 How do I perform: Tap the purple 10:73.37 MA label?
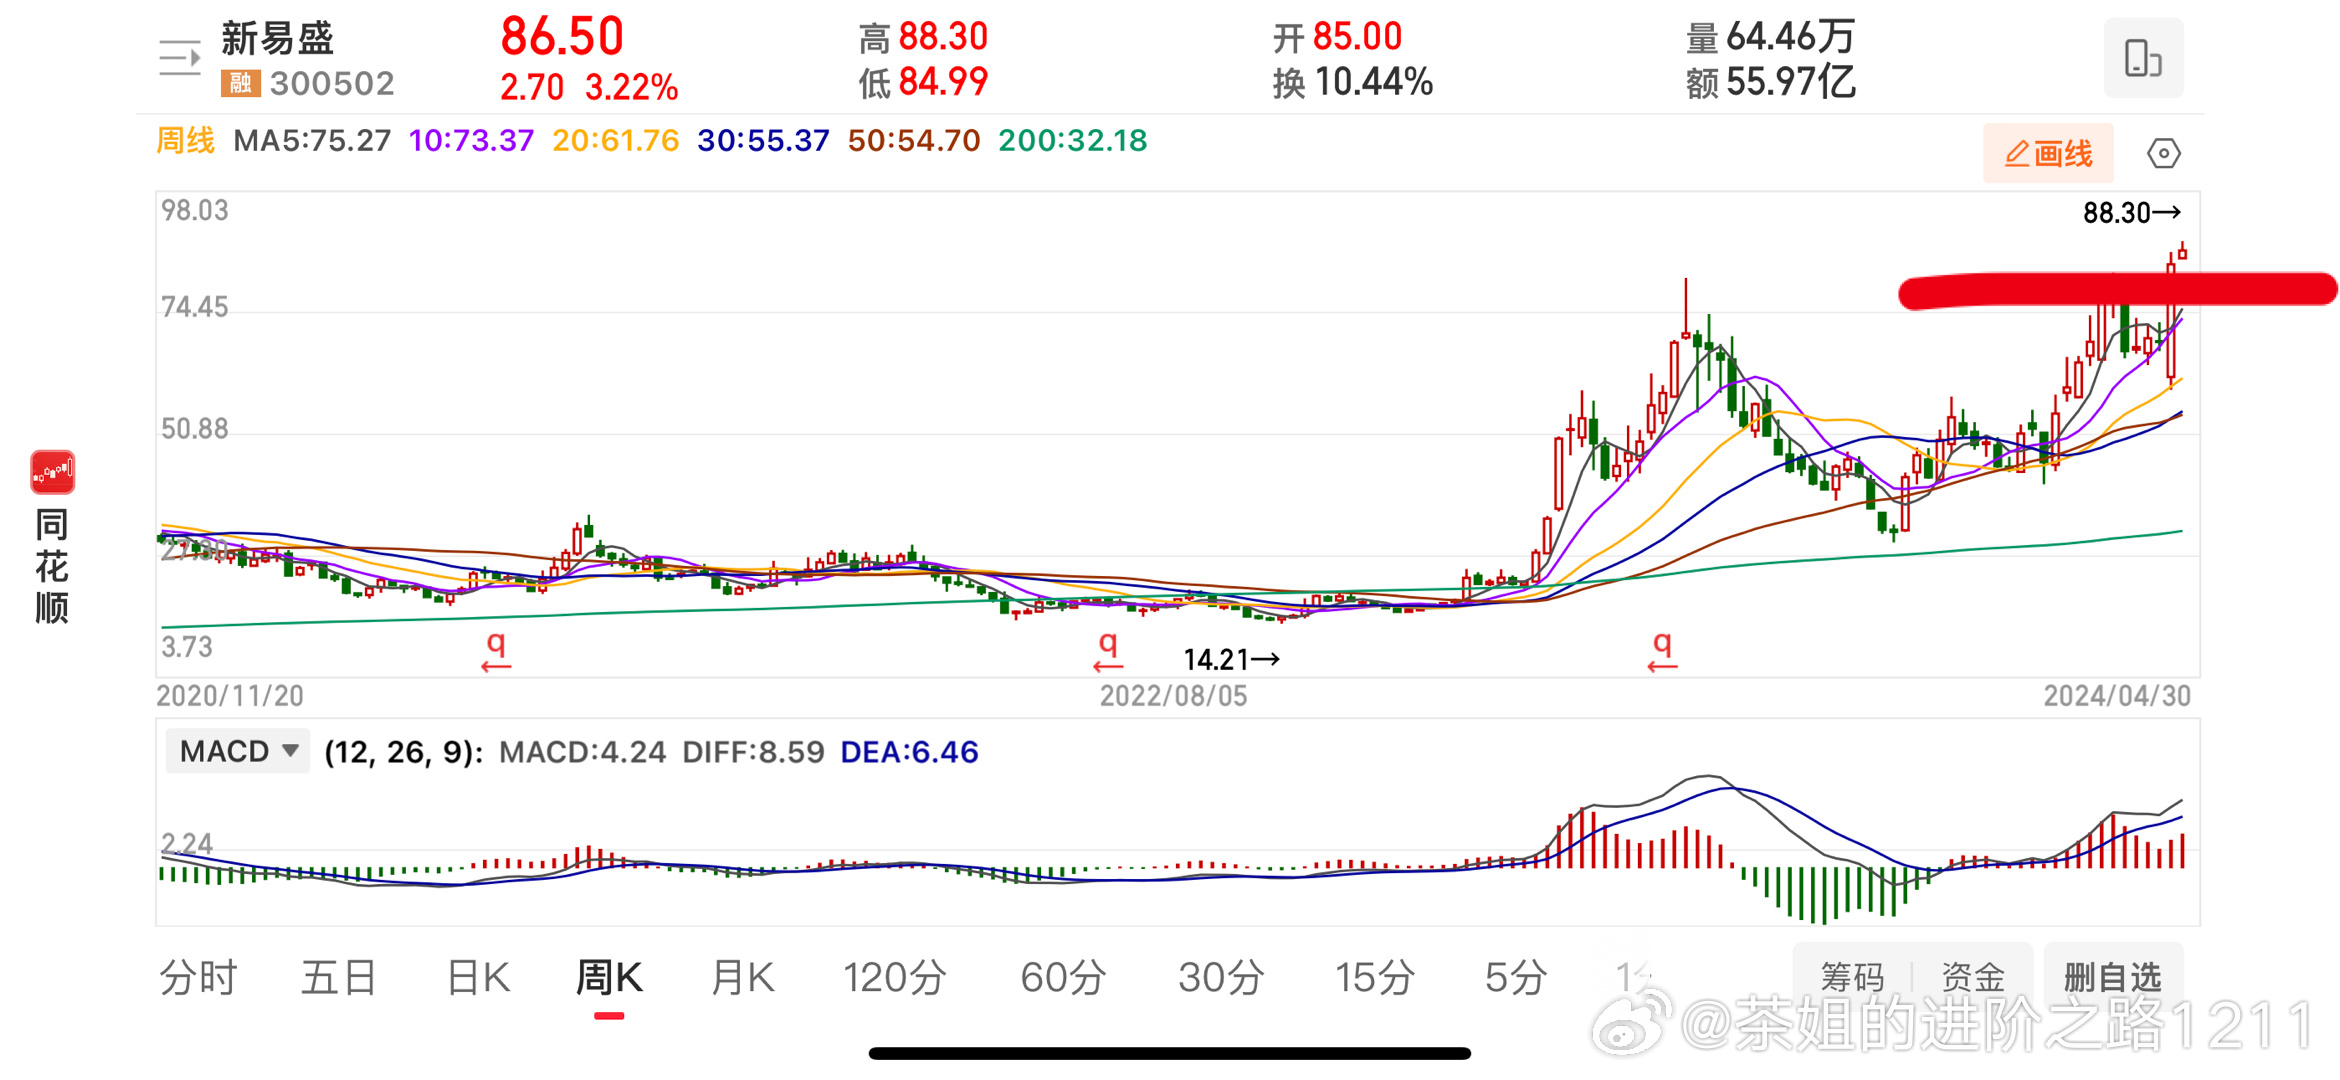tap(471, 140)
